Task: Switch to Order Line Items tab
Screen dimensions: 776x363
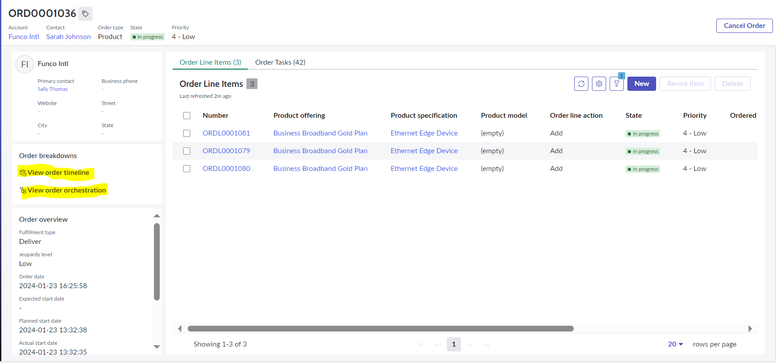Action: click(x=210, y=62)
